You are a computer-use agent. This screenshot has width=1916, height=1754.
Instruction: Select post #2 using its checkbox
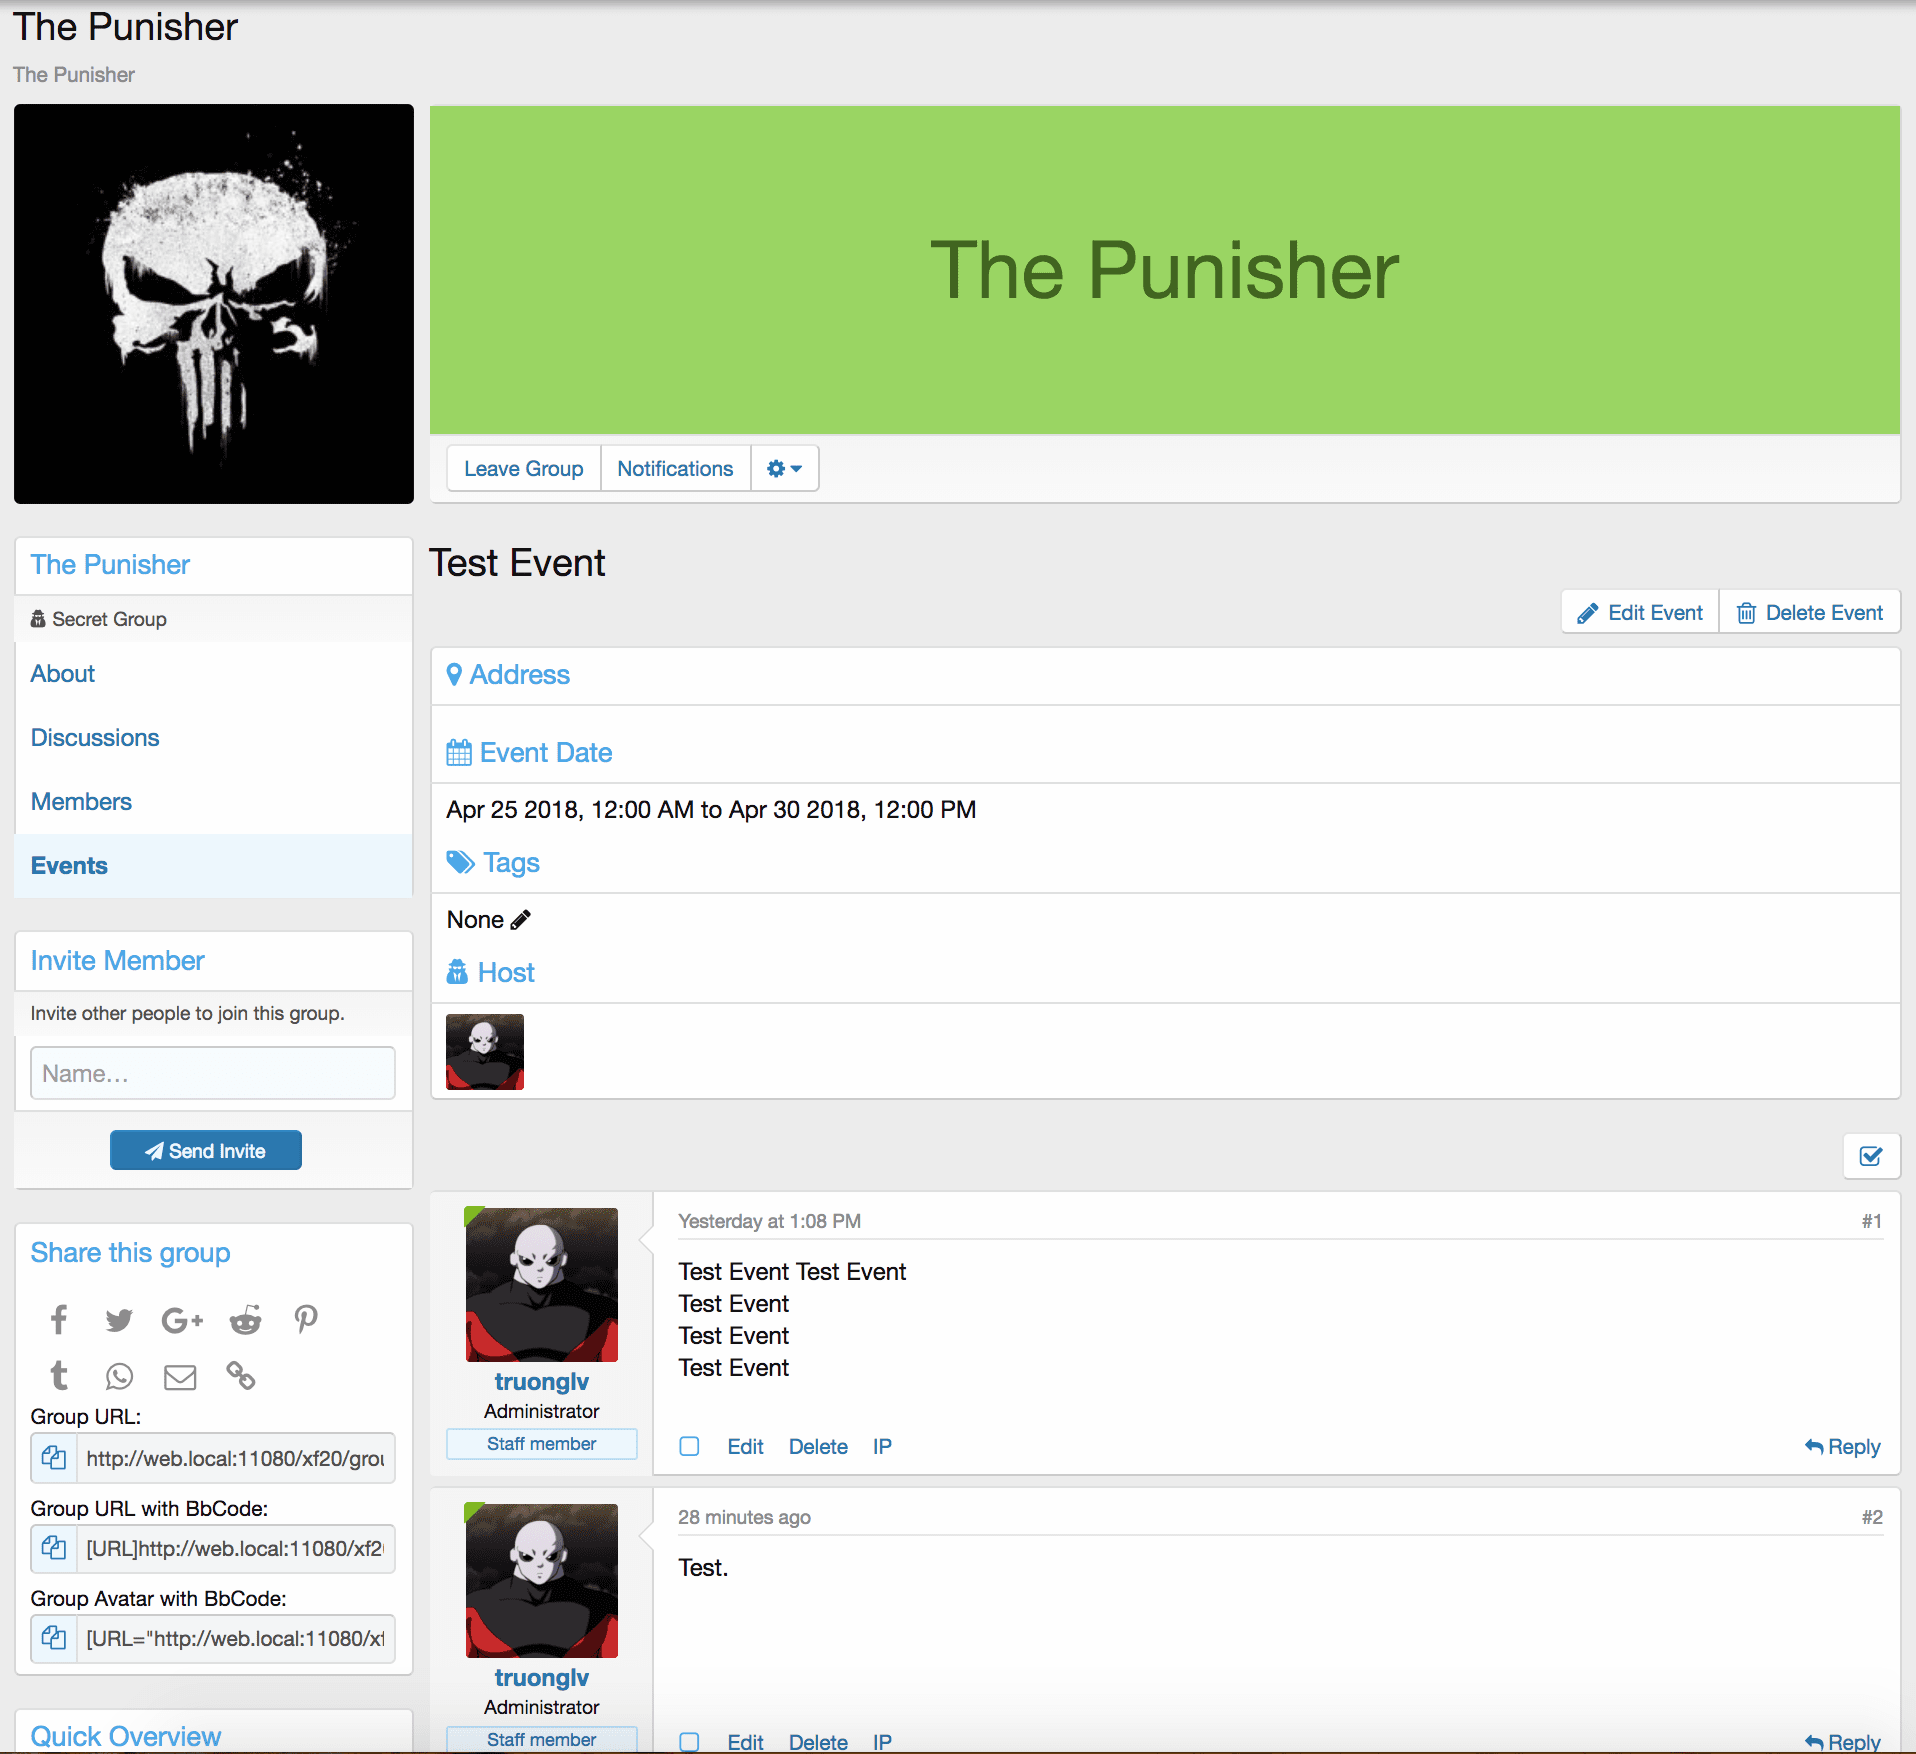(x=689, y=1741)
